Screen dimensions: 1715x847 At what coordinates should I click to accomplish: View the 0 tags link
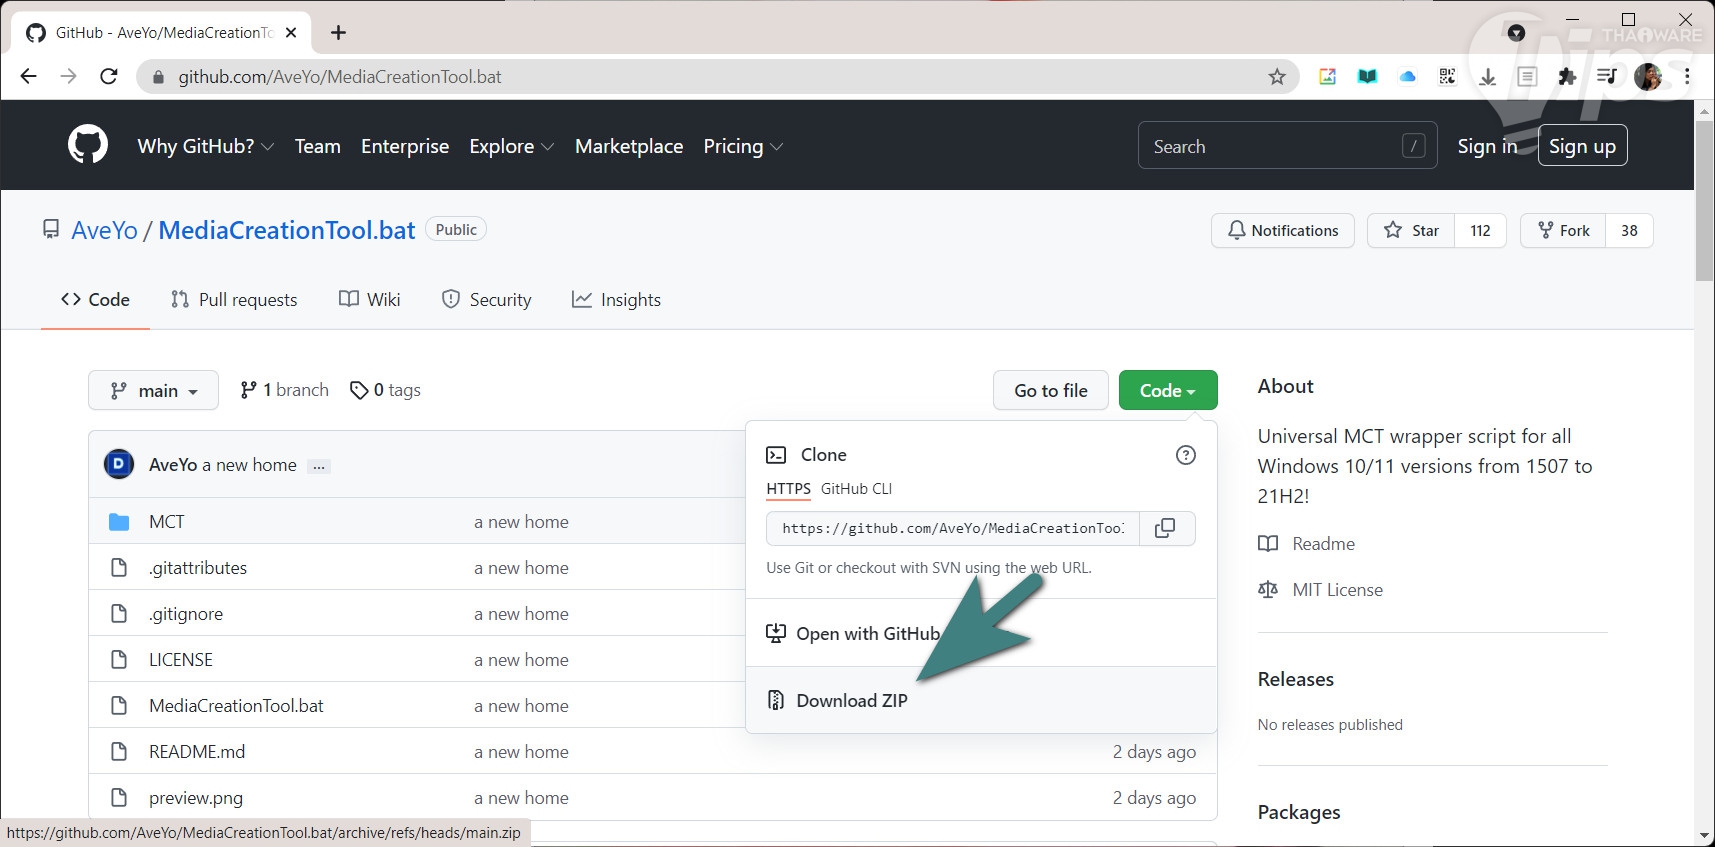point(385,390)
